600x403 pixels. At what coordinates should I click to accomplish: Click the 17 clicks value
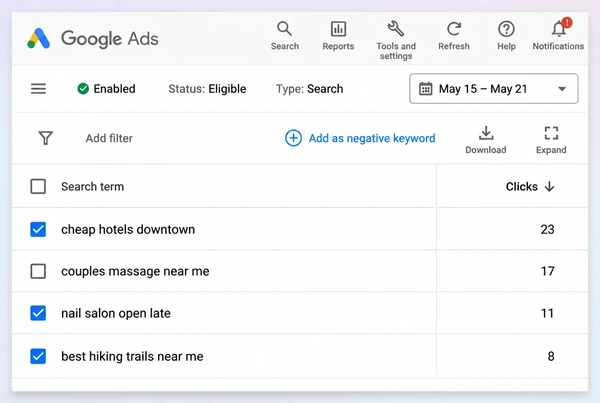(548, 271)
